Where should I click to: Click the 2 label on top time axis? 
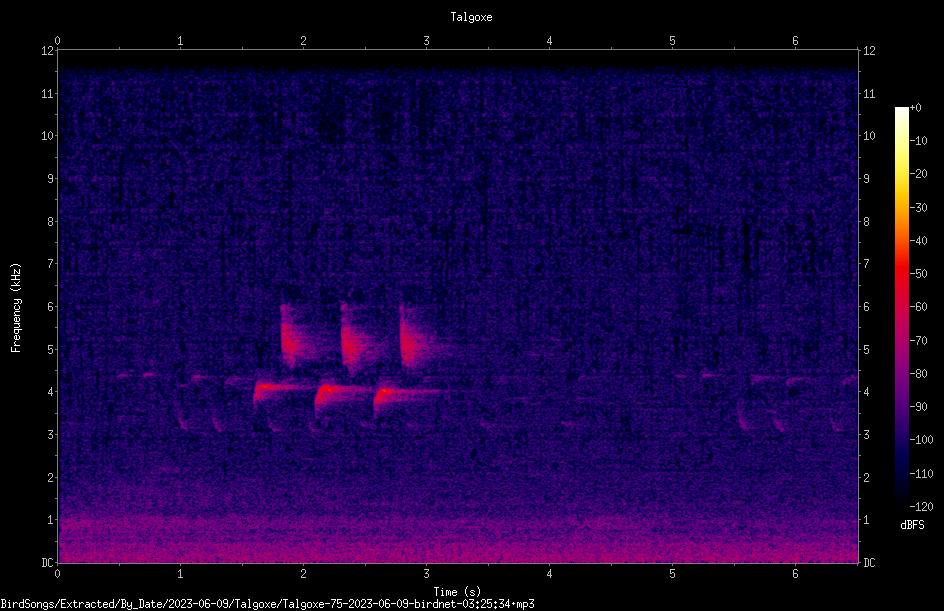coord(303,41)
